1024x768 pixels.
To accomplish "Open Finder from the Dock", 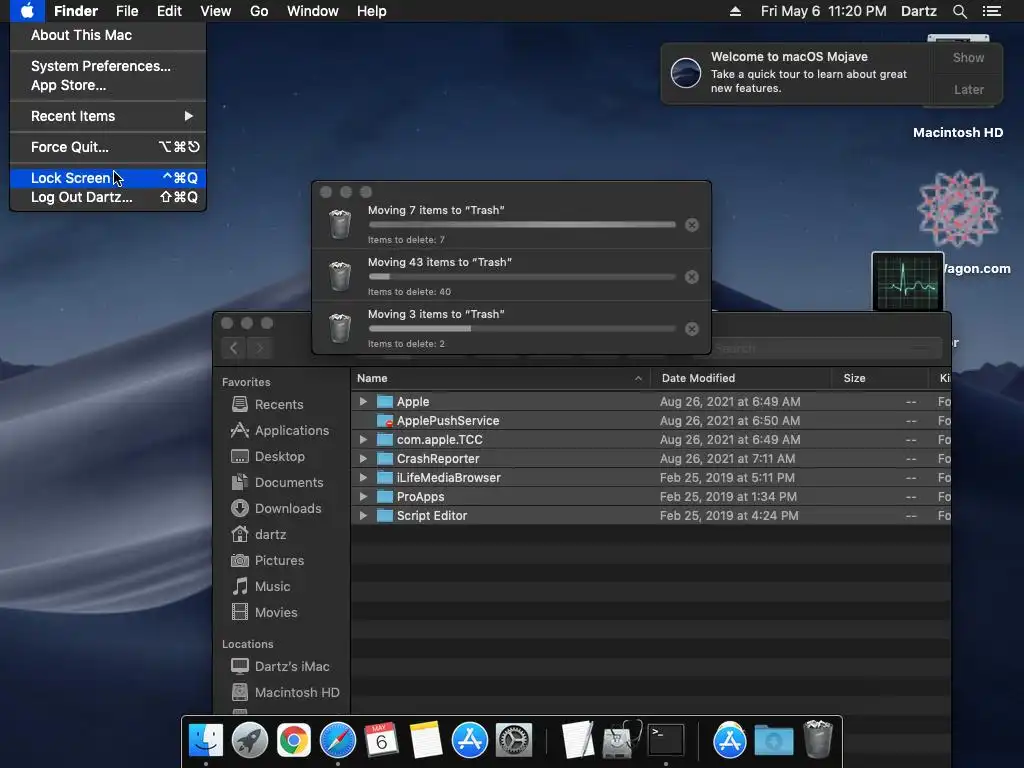I will point(206,741).
